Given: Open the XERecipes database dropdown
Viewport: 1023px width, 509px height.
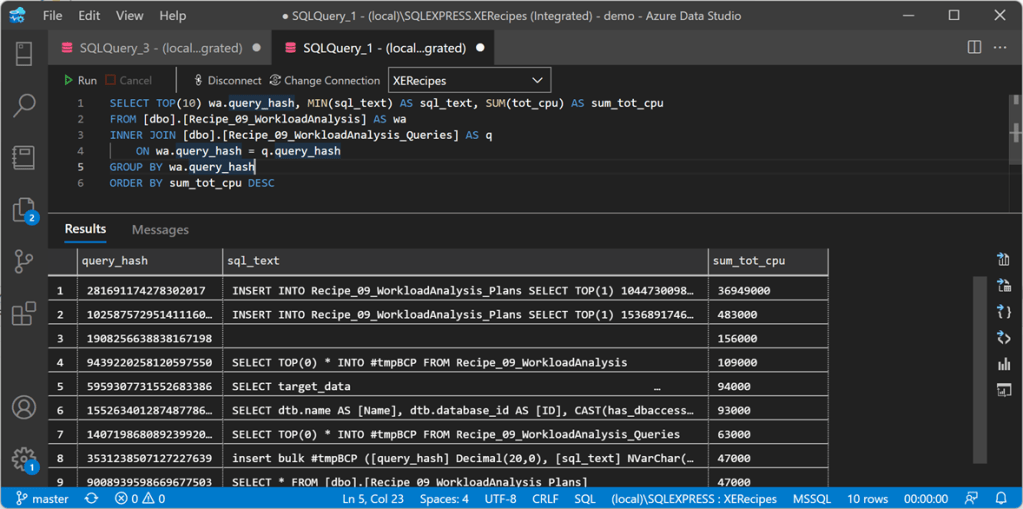Looking at the screenshot, I should click(469, 80).
